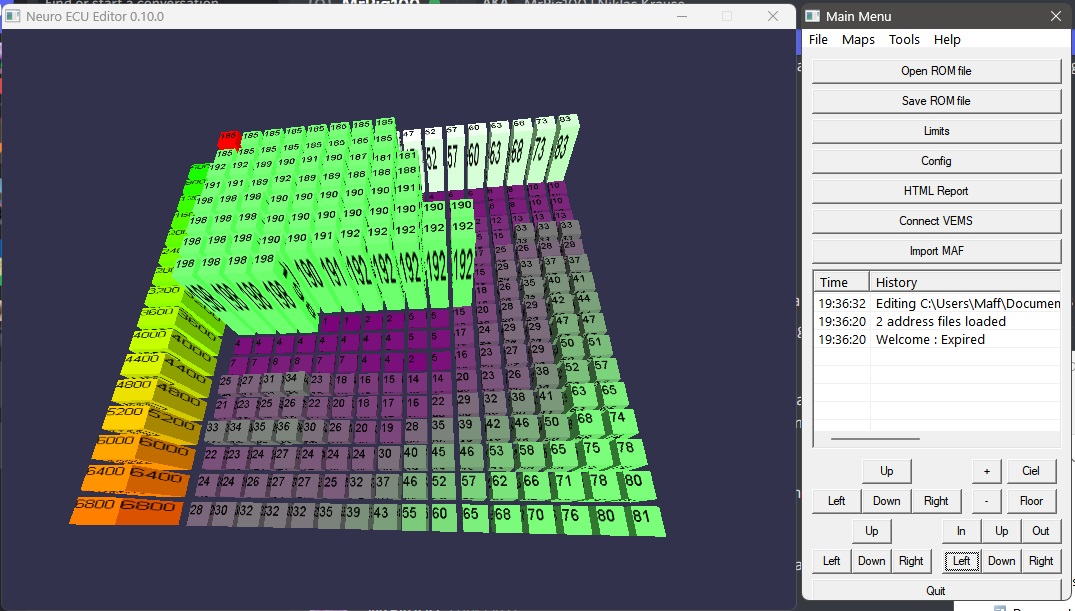
Task: Click the focused Left button below In
Action: [x=961, y=561]
